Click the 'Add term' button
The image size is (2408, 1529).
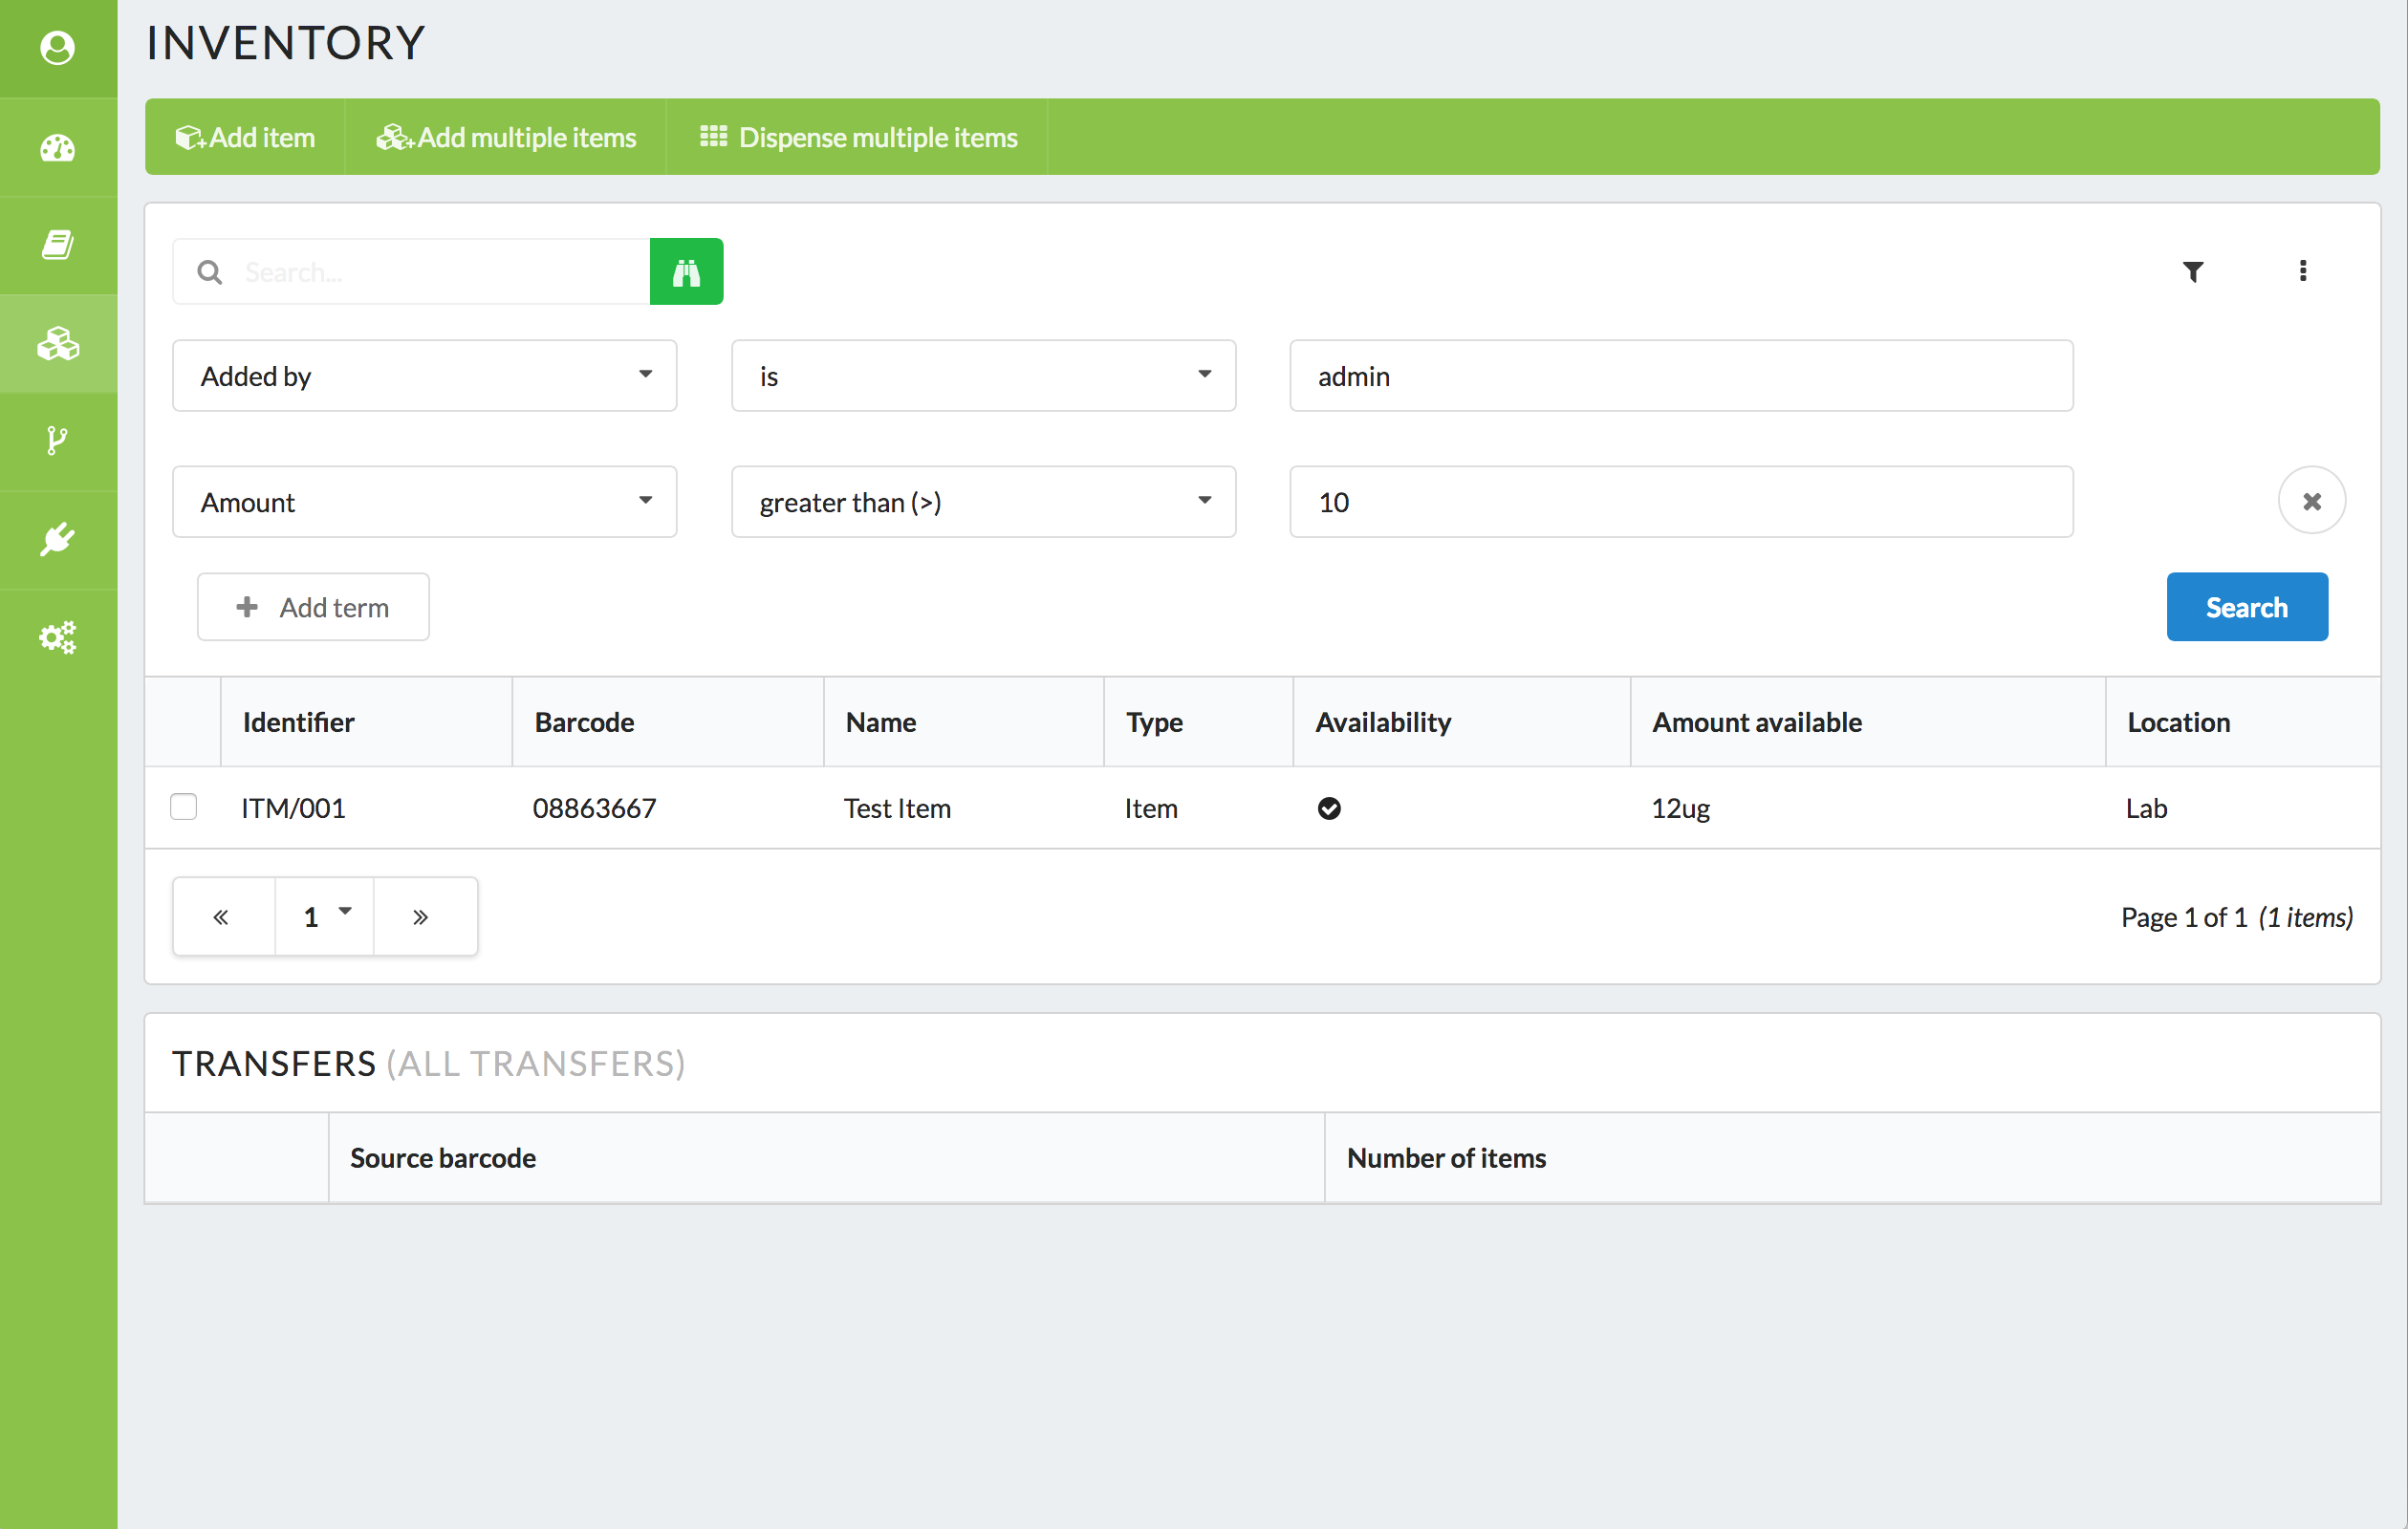pyautogui.click(x=313, y=607)
